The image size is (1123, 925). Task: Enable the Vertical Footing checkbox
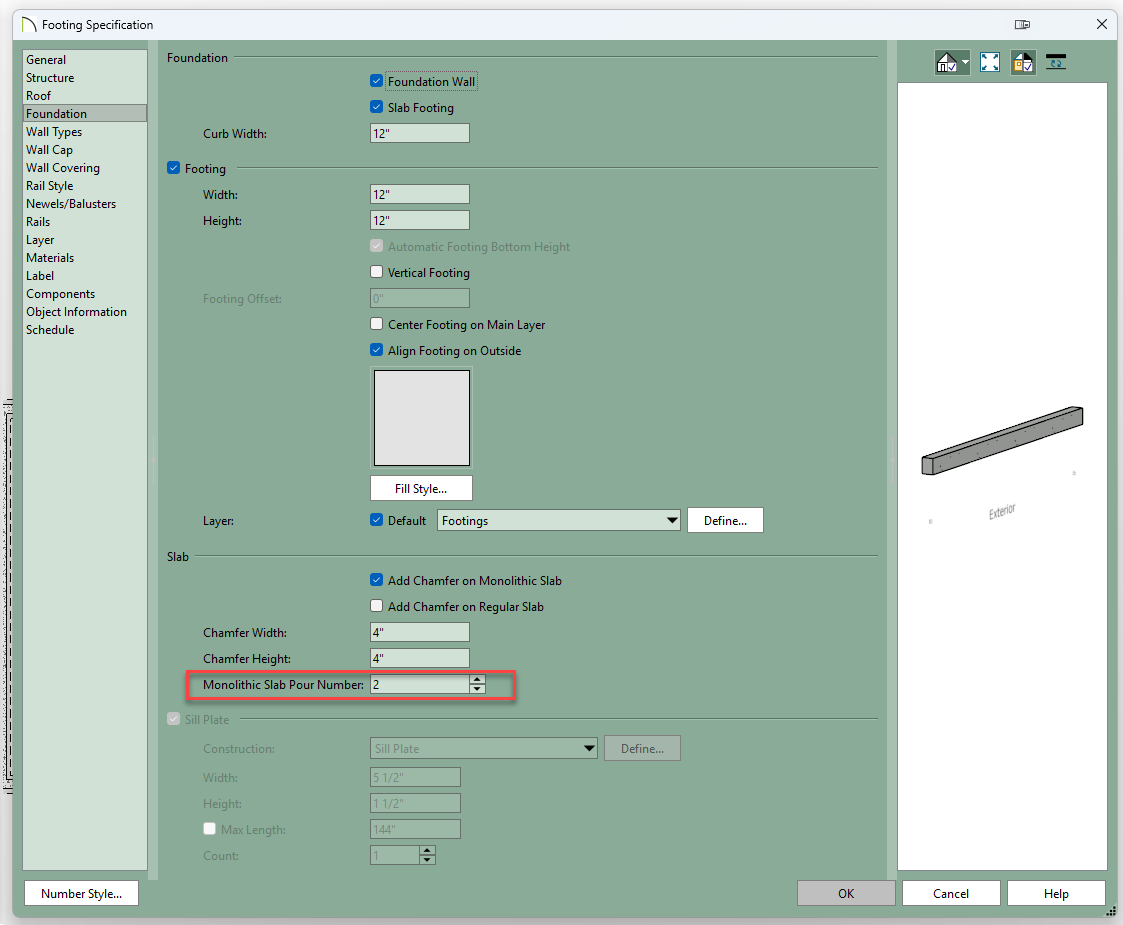[x=377, y=272]
